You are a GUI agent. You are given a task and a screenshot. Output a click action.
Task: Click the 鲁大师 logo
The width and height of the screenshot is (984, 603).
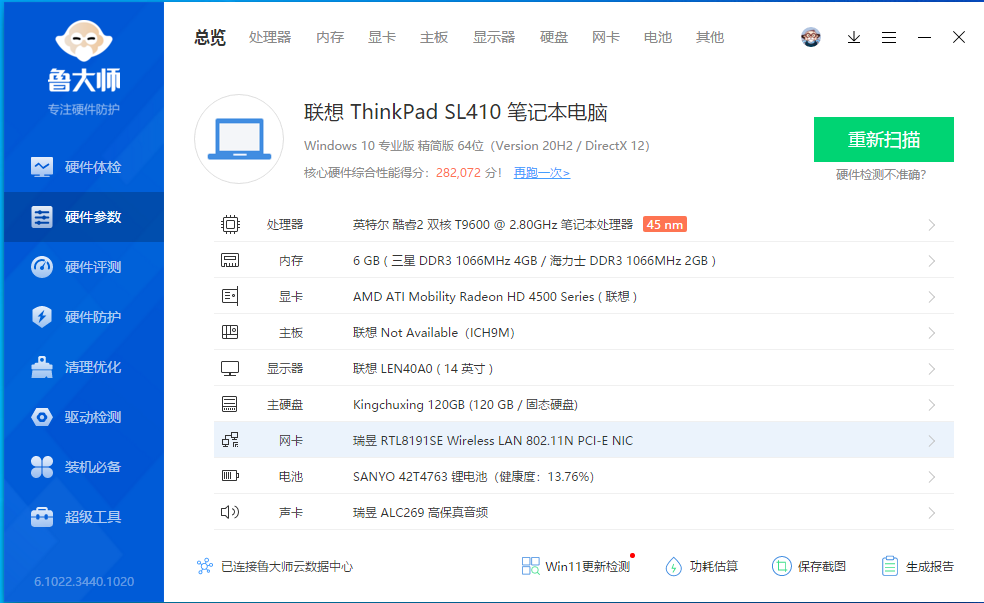(x=84, y=56)
